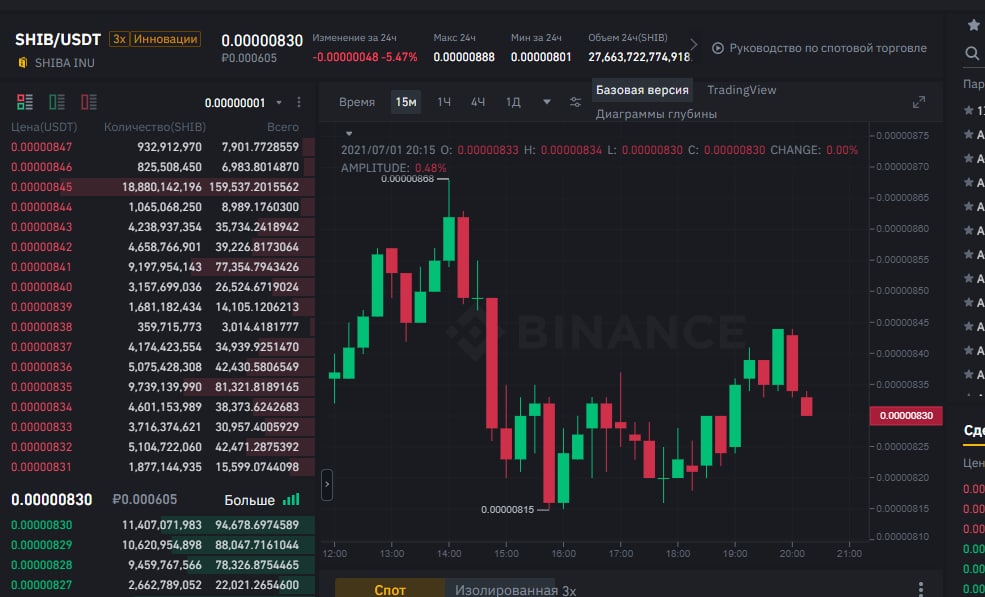Open order book more options menu
Image resolution: width=985 pixels, height=597 pixels.
click(x=299, y=102)
